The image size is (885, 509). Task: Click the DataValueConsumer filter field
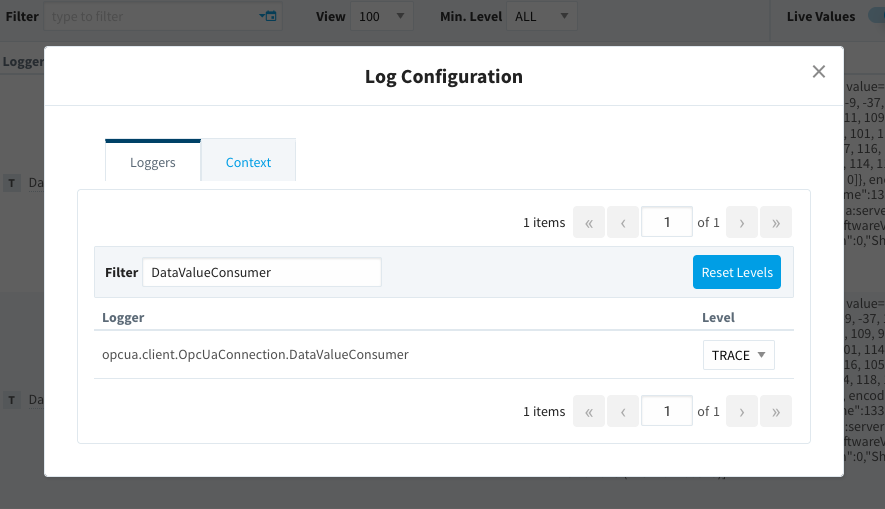pyautogui.click(x=261, y=272)
